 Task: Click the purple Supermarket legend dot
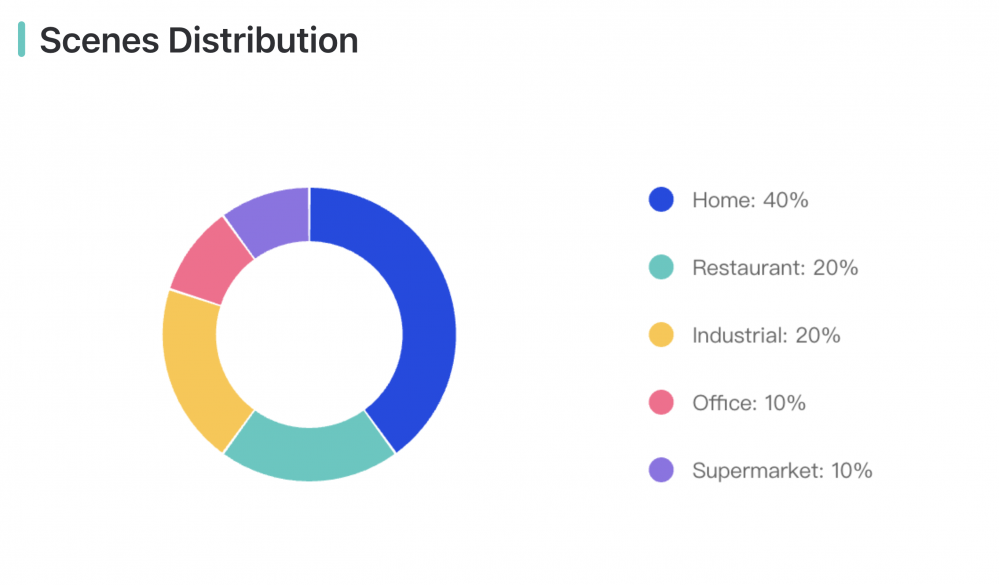pos(661,470)
